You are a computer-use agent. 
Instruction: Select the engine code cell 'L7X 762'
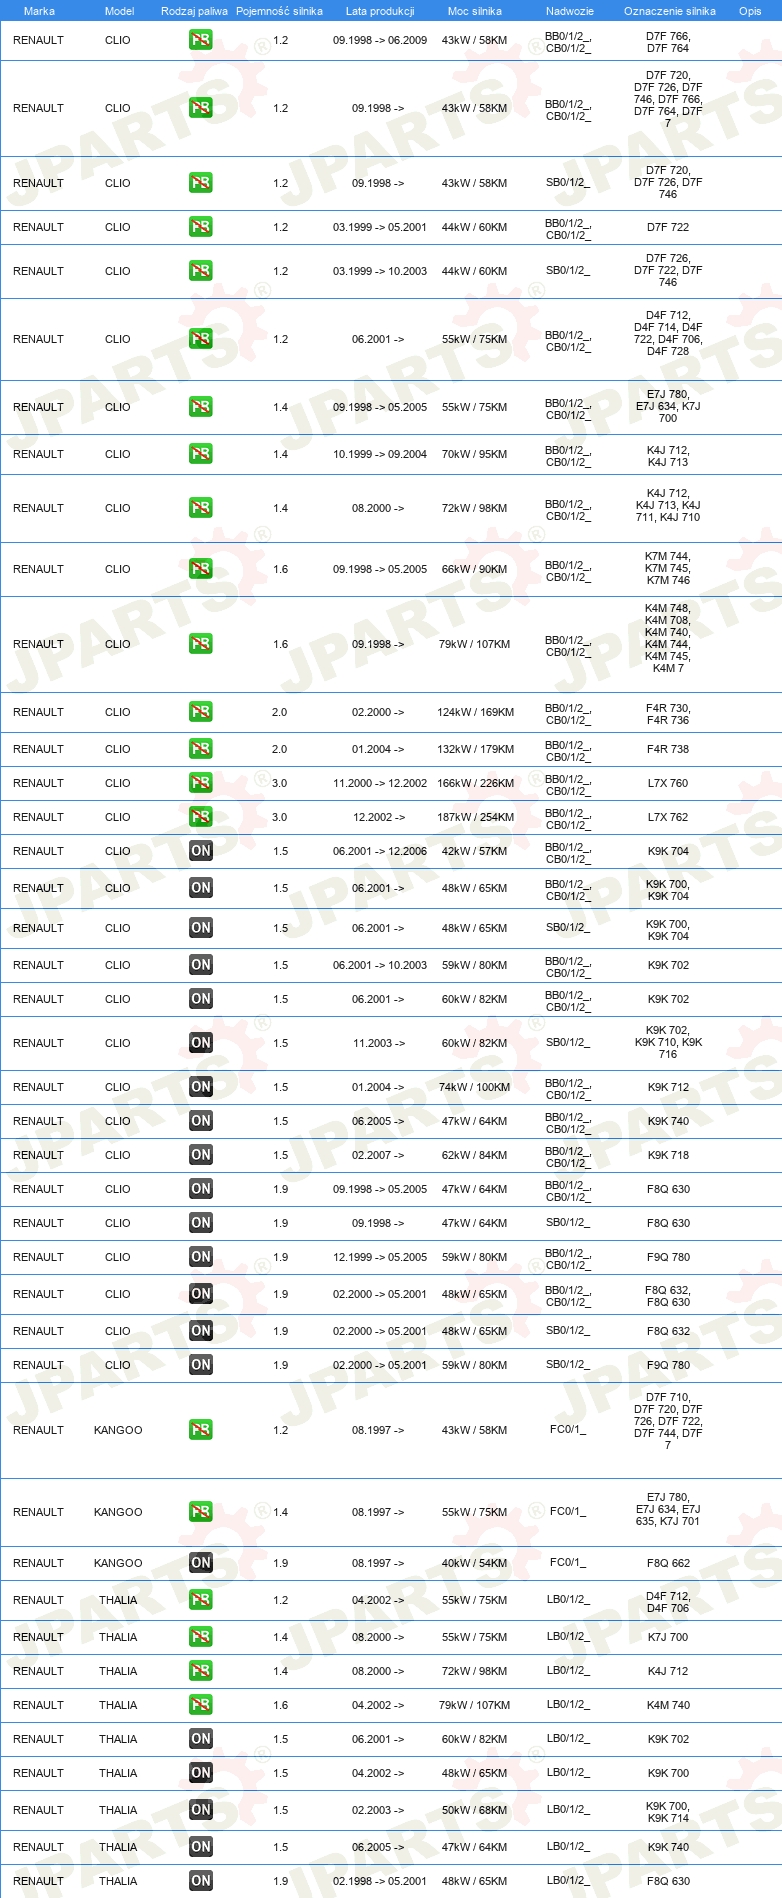[x=668, y=817]
